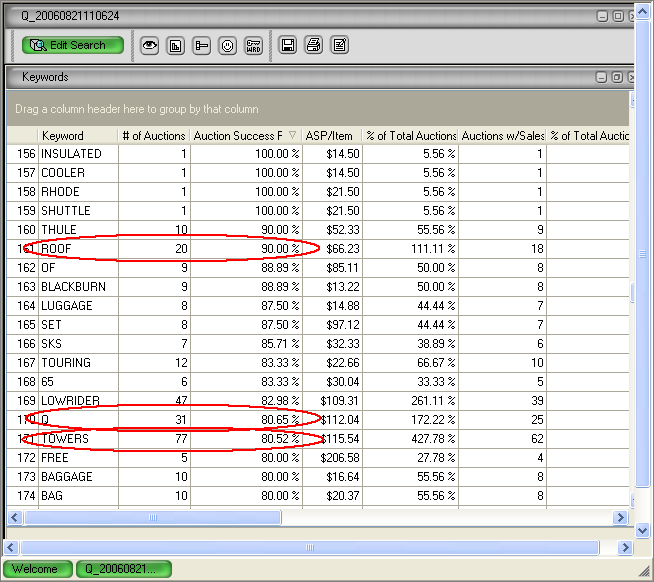Select the TOWERS keyword row
This screenshot has height=582, width=654.
(x=65, y=438)
